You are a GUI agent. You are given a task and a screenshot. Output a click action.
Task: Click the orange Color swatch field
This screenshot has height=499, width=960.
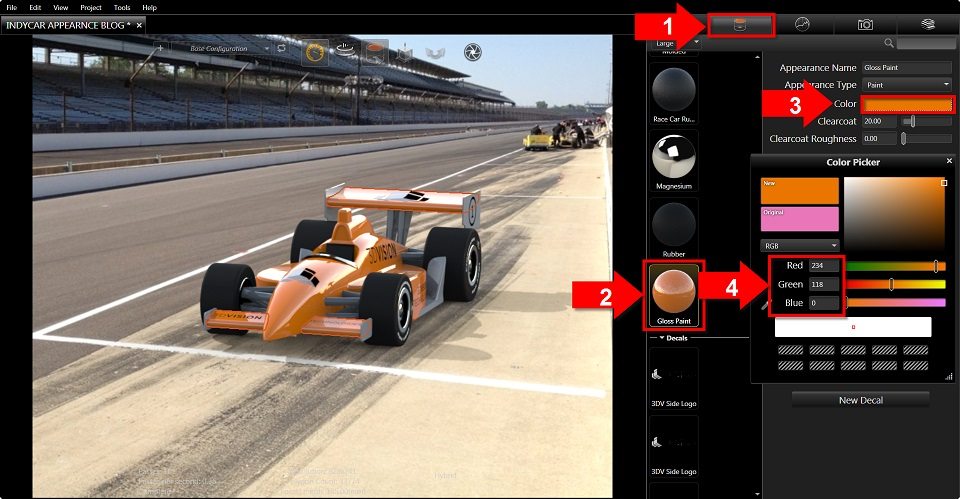point(907,104)
